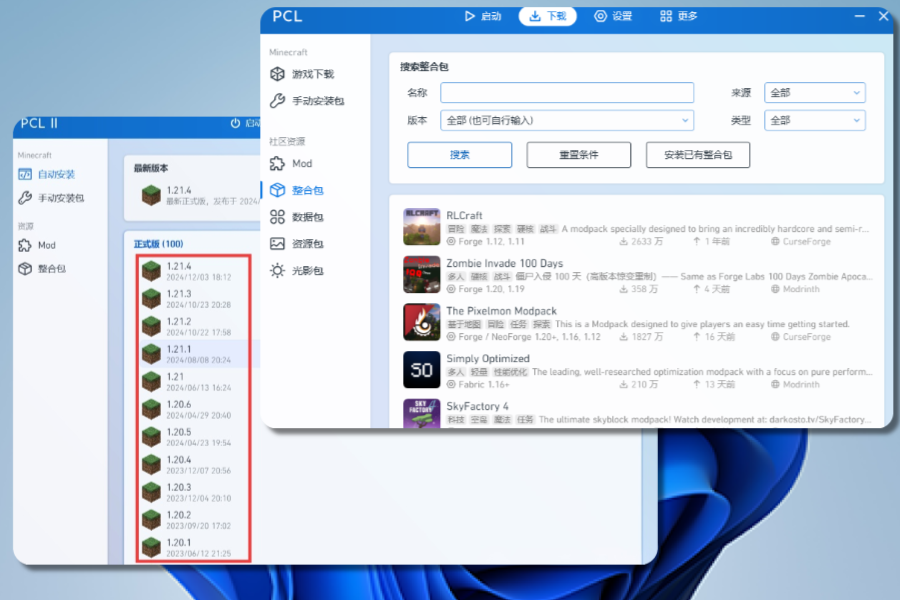Click the 搜索 search button
This screenshot has height=600, width=900.
[459, 155]
